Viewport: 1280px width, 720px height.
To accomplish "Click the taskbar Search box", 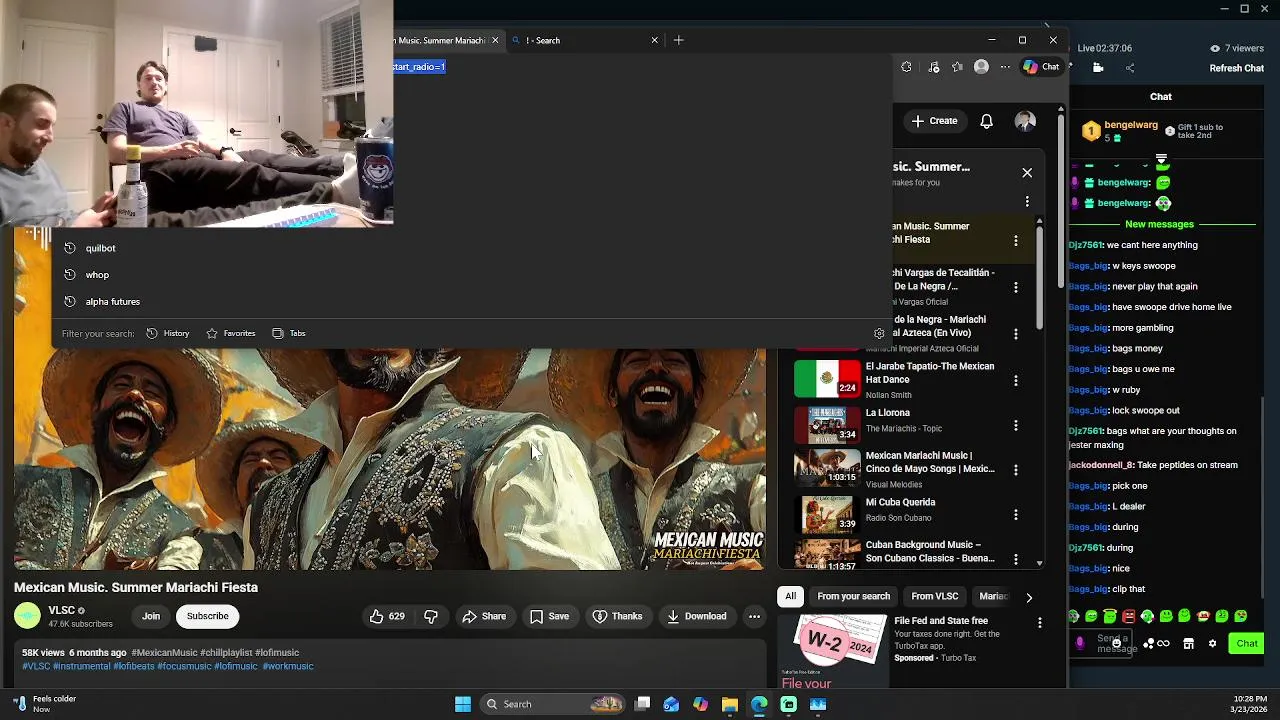I will (552, 704).
